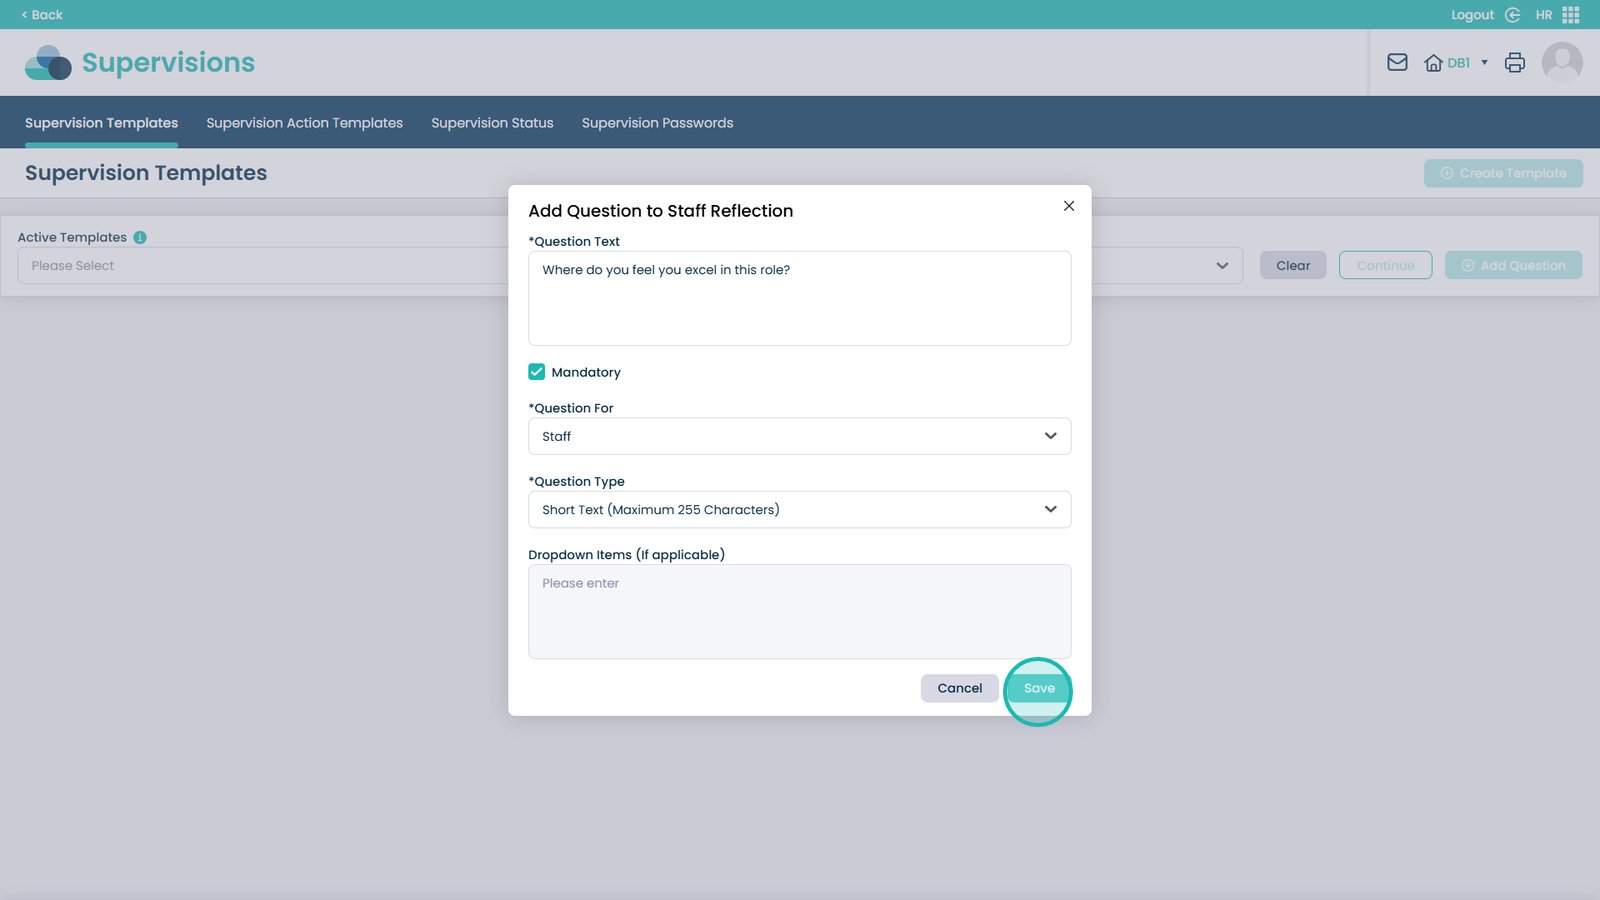
Task: Close the Add Question dialog
Action: tap(1069, 206)
